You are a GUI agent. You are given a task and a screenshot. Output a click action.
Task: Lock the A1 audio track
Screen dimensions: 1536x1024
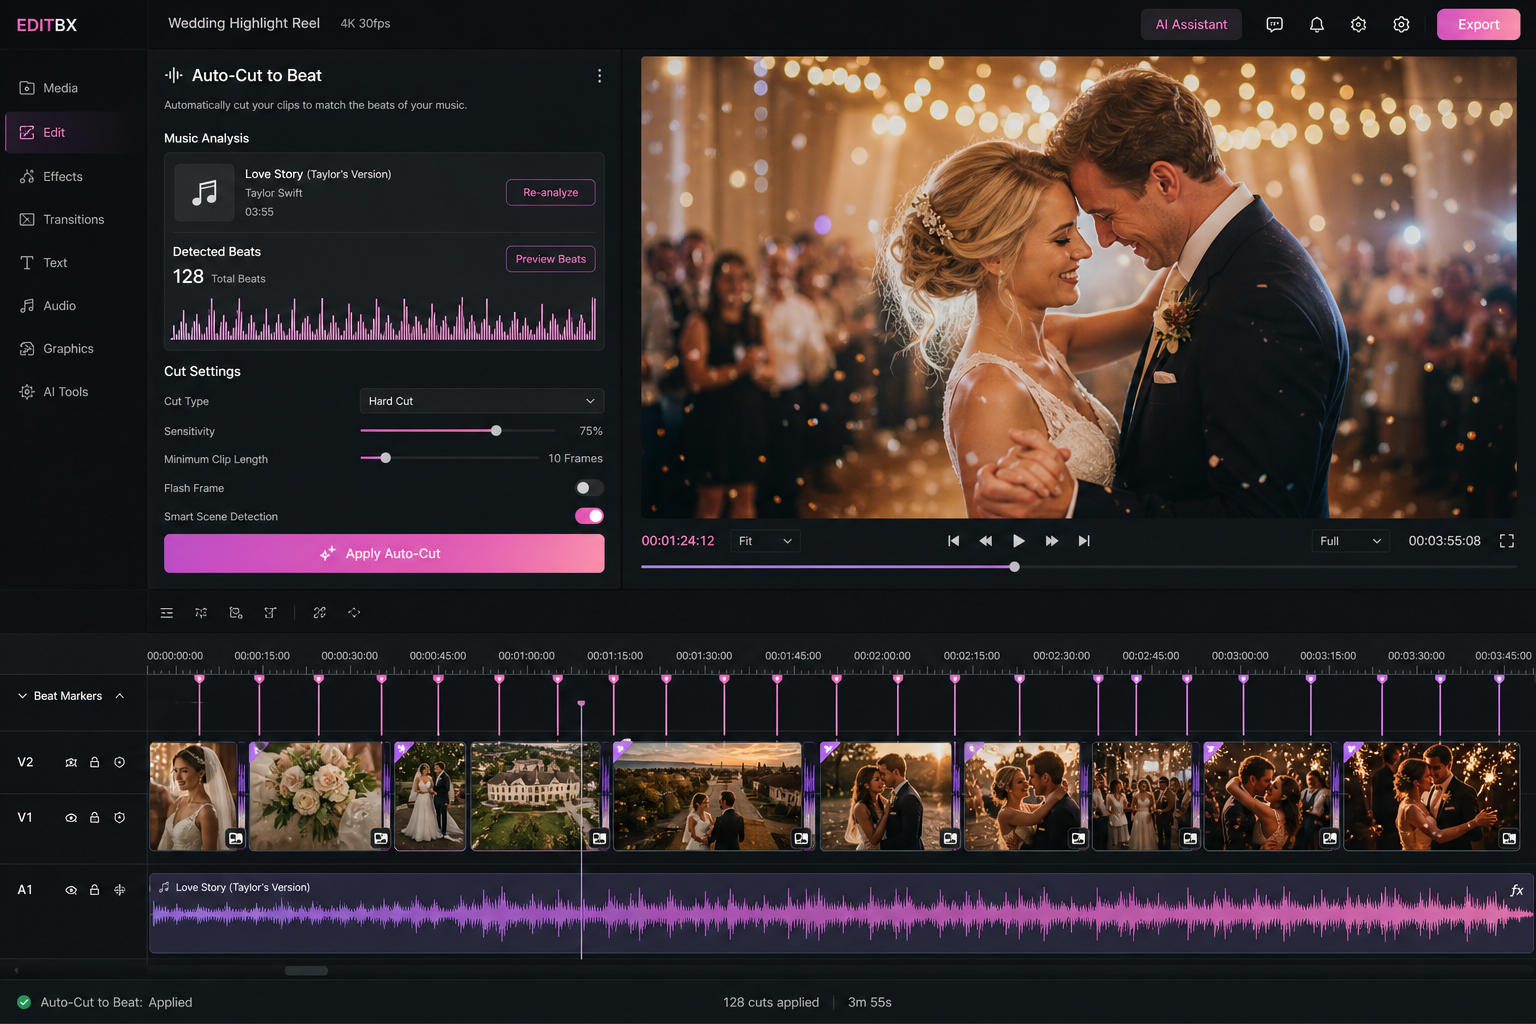[95, 890]
